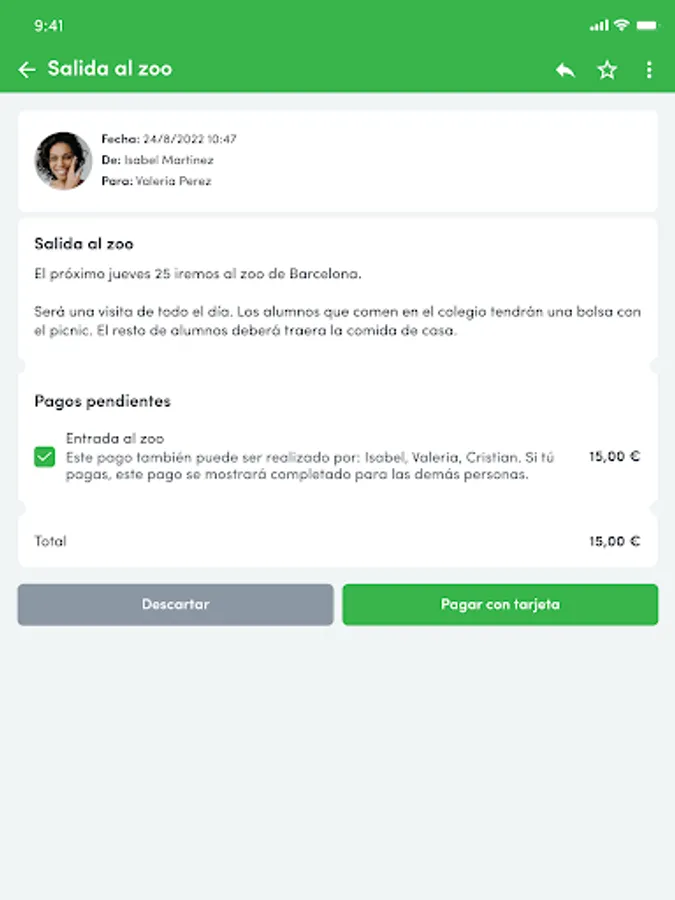This screenshot has height=900, width=675.
Task: Tap the message date 24/8/2022 10:47
Action: tap(189, 139)
